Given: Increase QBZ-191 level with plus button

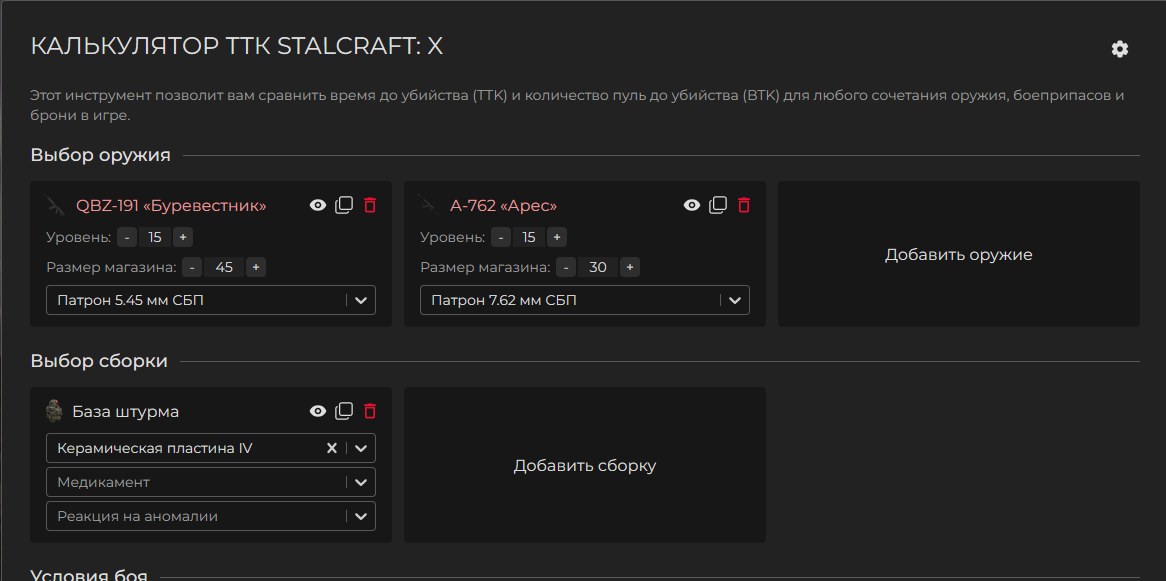Looking at the screenshot, I should pyautogui.click(x=183, y=238).
